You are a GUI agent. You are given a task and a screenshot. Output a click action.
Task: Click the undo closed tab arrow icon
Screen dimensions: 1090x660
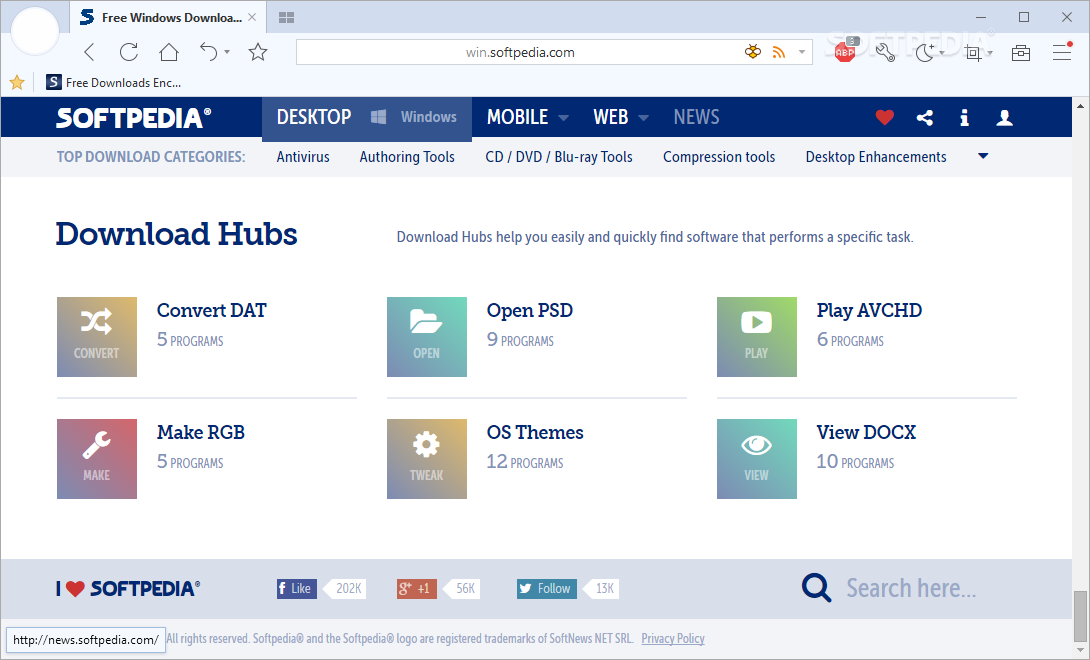pos(209,52)
